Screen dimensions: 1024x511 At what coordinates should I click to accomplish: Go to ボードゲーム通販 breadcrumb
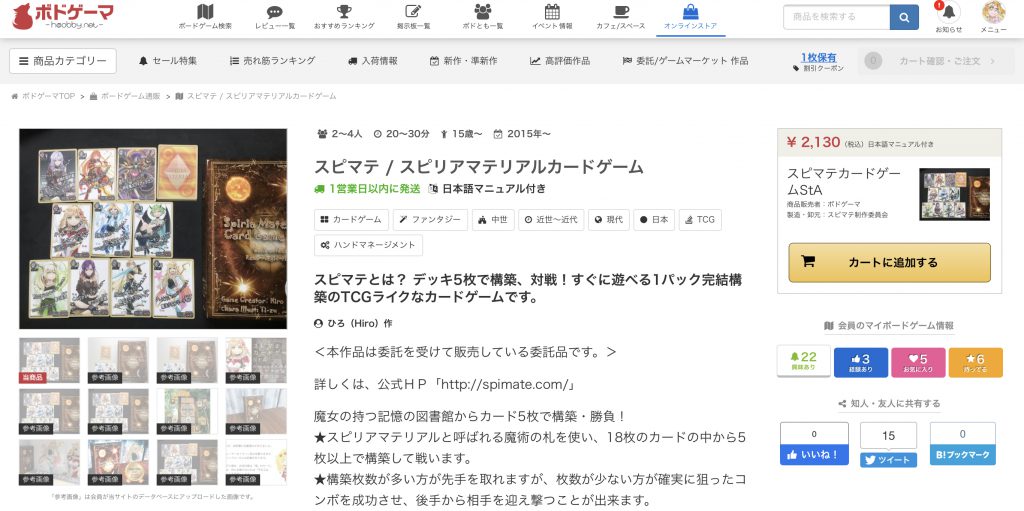pyautogui.click(x=125, y=96)
